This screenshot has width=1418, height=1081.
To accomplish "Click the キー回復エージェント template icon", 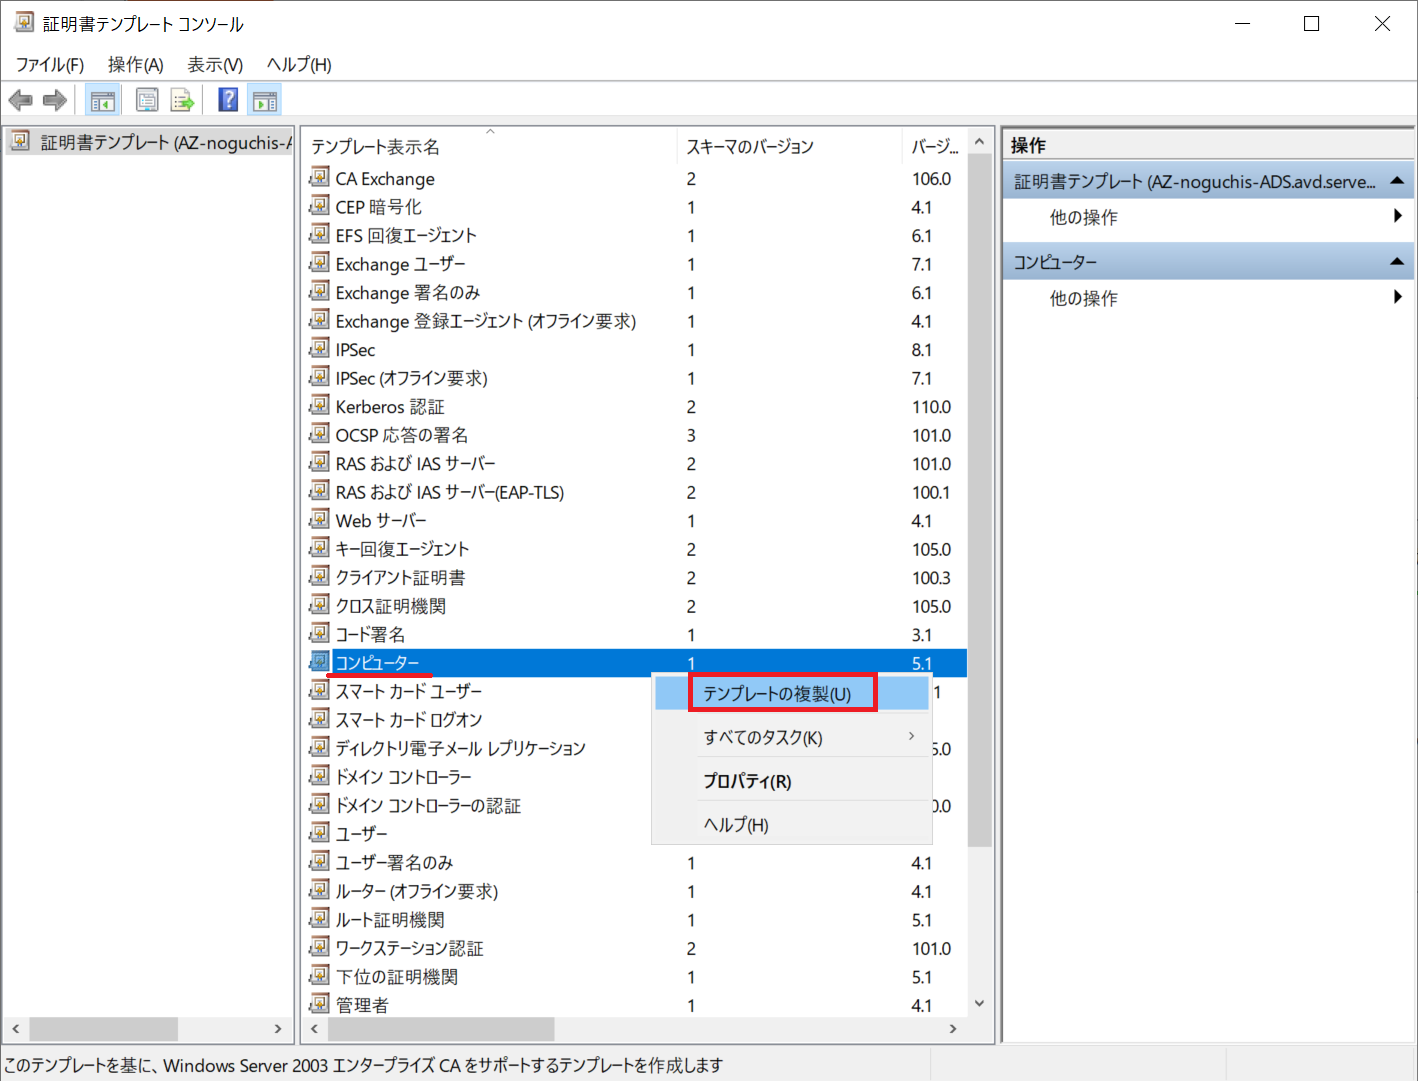I will [319, 548].
